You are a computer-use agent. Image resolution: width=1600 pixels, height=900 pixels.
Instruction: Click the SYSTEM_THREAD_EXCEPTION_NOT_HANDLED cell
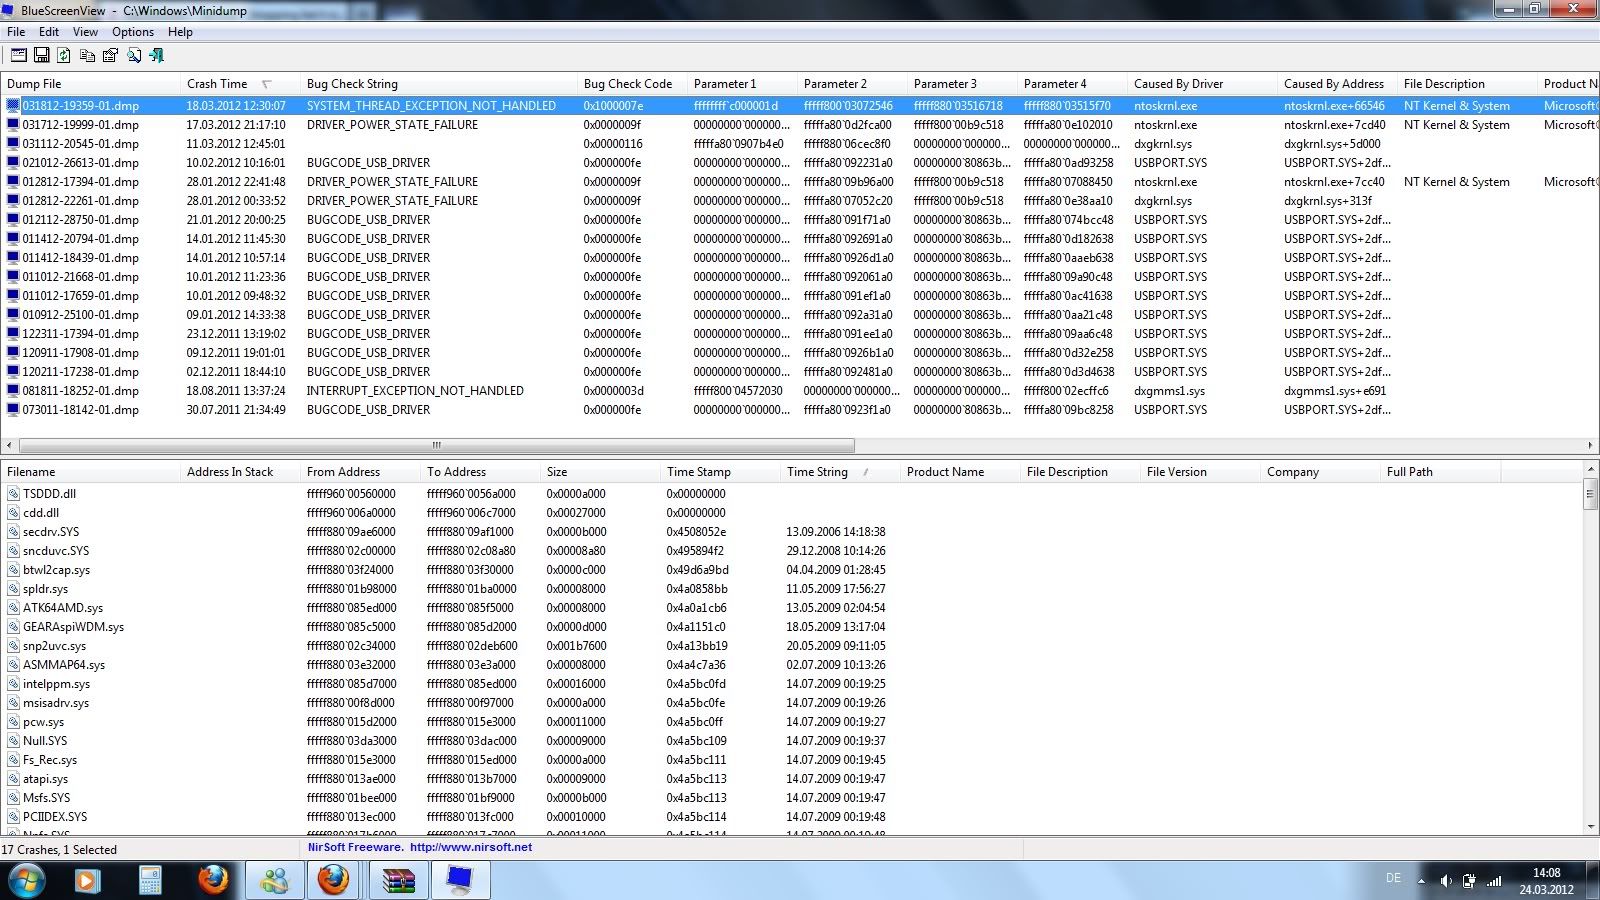click(431, 106)
